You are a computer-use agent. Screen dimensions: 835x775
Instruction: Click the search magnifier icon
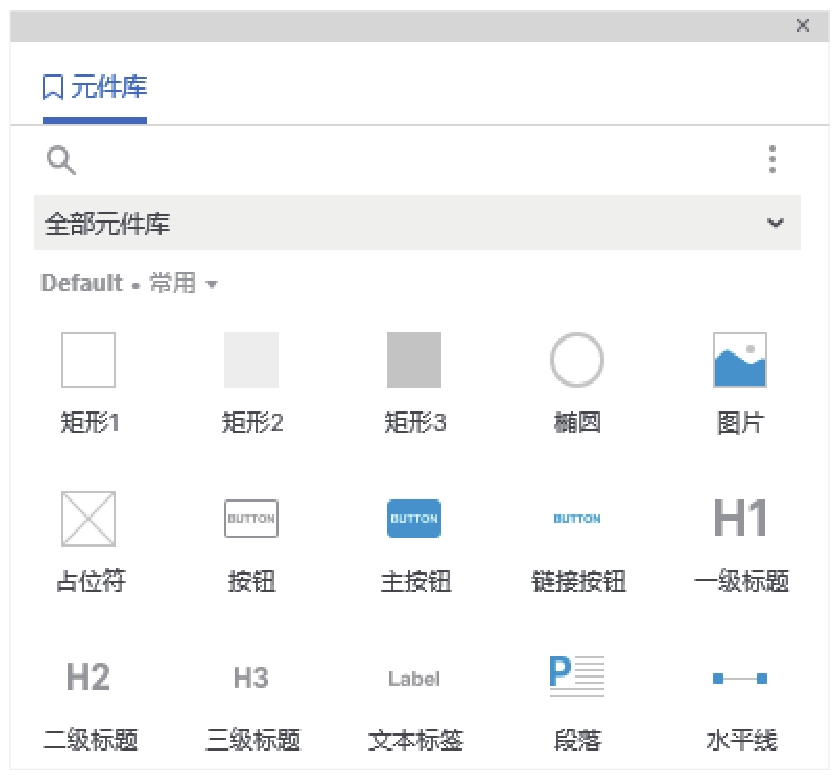[62, 160]
